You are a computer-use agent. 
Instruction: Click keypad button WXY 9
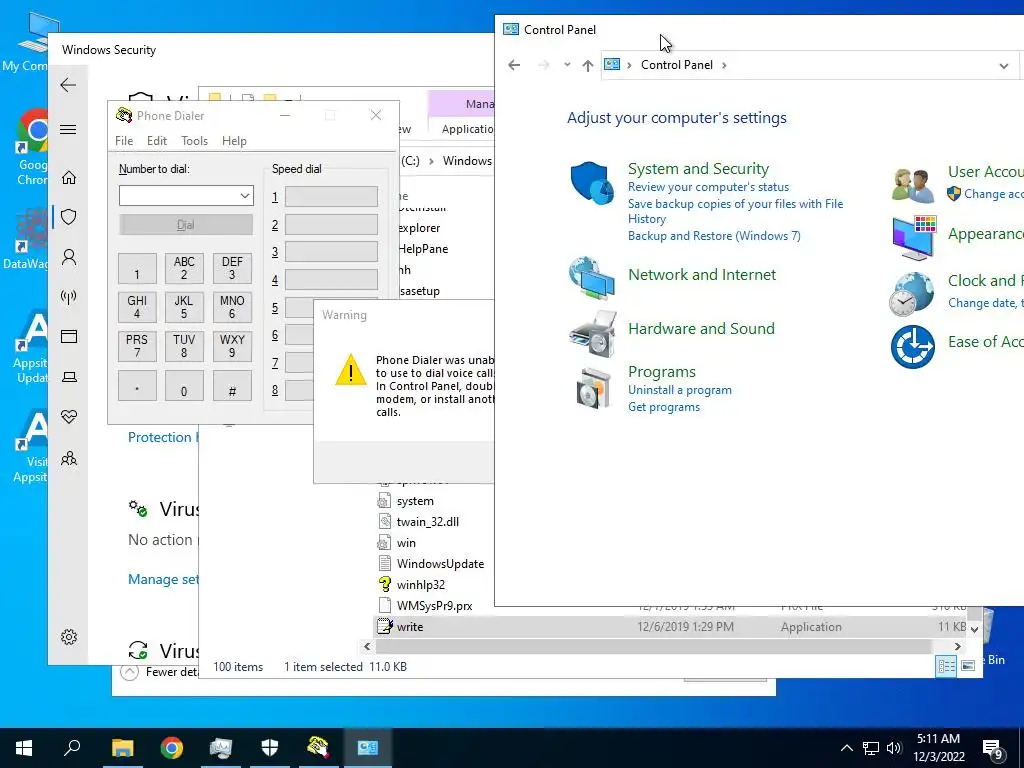pos(232,346)
